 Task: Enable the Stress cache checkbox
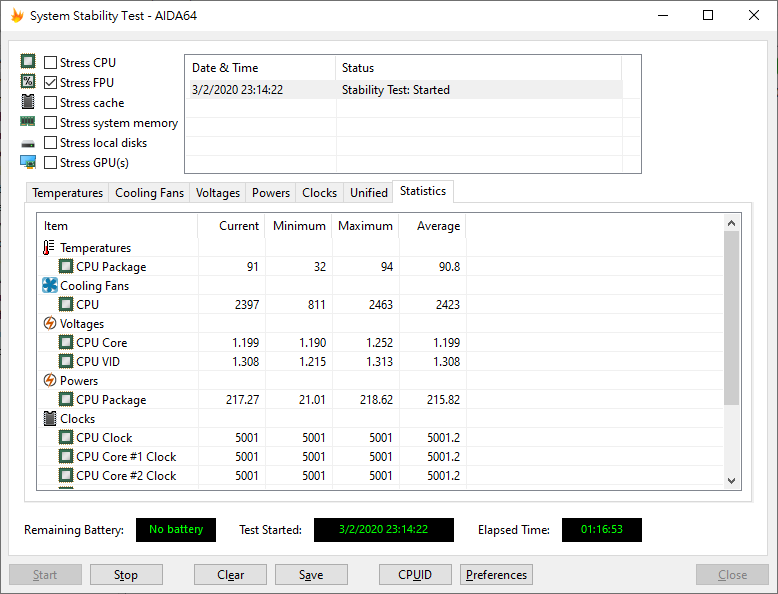tap(50, 102)
